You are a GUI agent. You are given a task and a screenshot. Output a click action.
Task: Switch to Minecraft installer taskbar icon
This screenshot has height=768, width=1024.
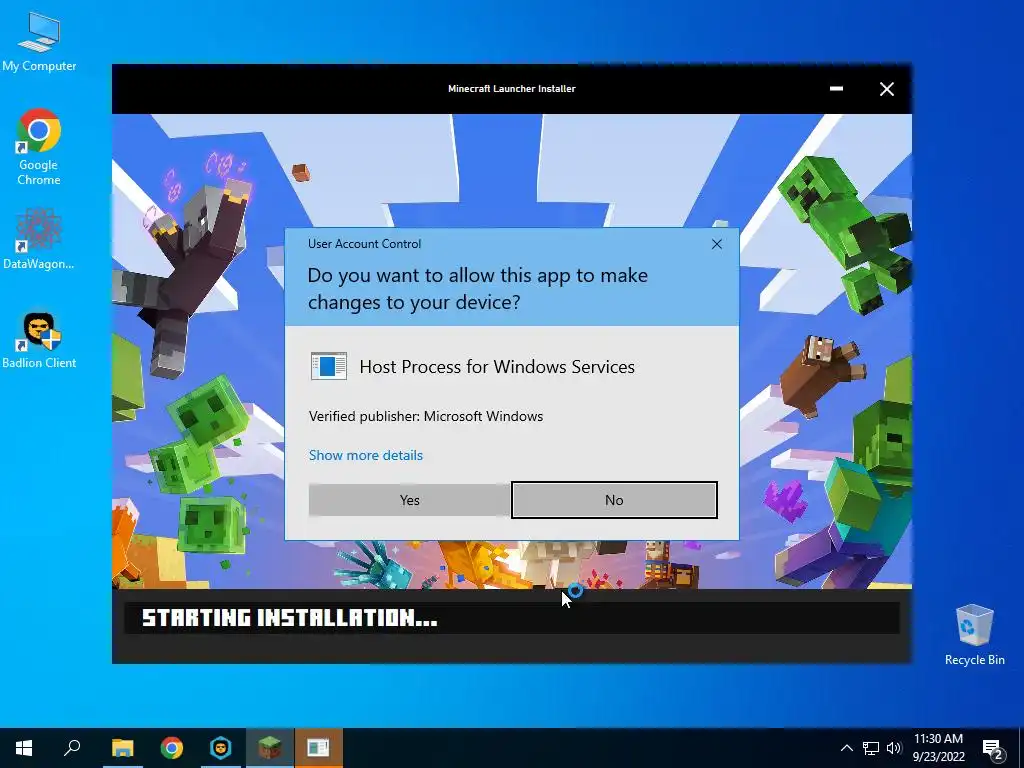pos(270,748)
